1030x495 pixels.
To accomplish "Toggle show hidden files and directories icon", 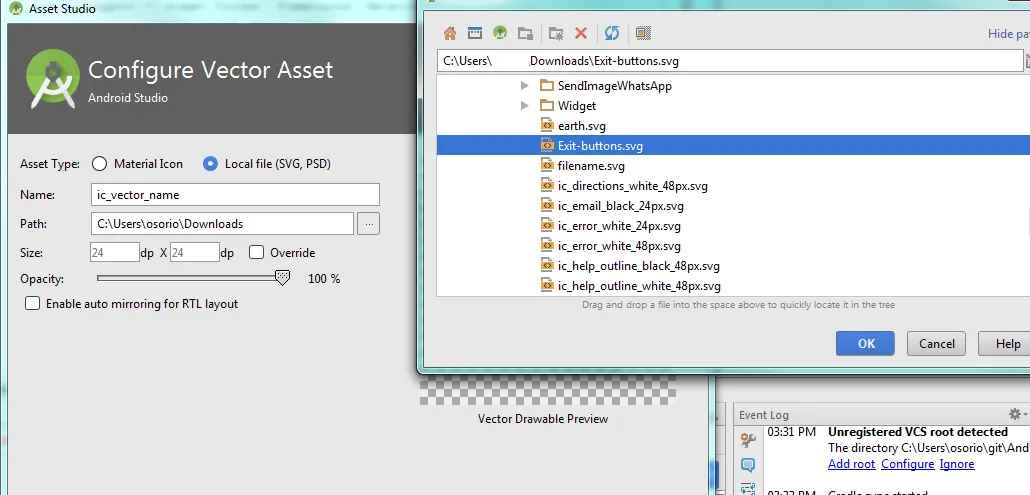I will tap(643, 33).
